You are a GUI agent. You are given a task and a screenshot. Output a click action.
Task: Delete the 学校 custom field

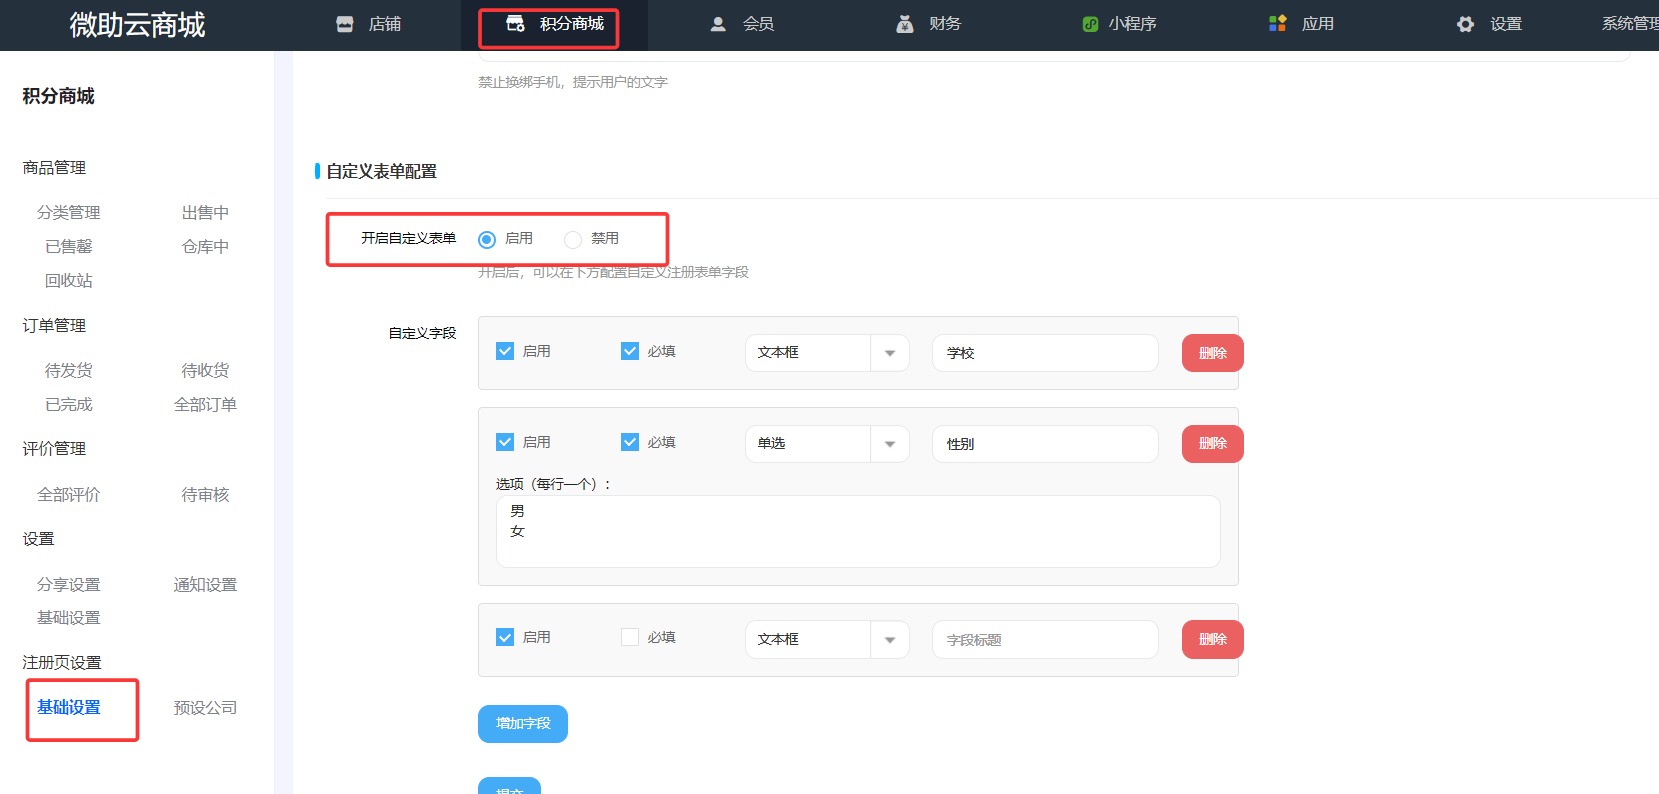point(1213,353)
